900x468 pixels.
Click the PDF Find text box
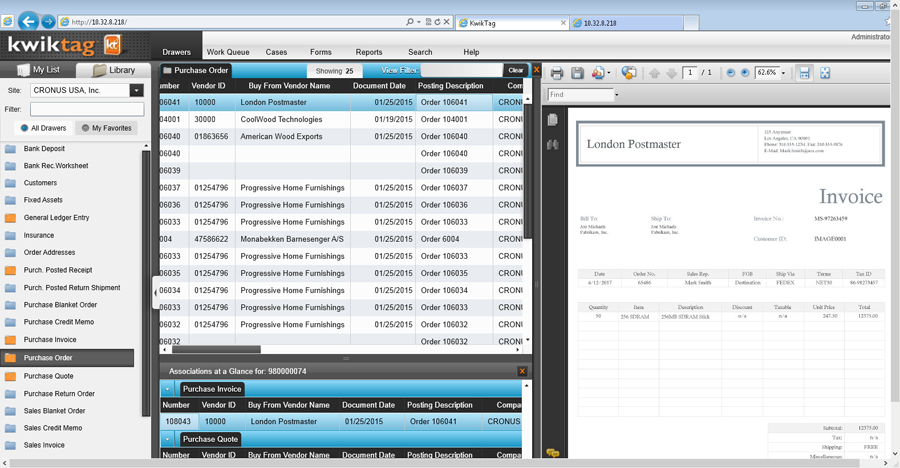580,95
